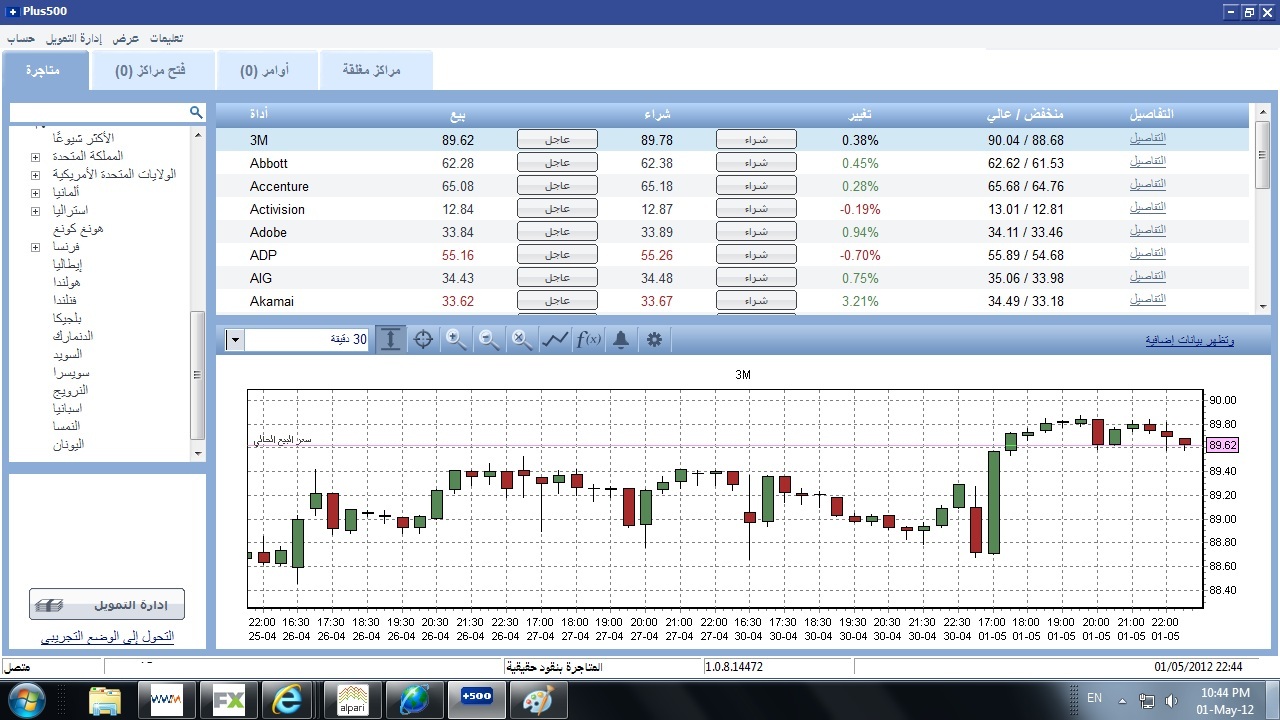Click the buy button for Abbott
This screenshot has height=720, width=1280.
[756, 163]
